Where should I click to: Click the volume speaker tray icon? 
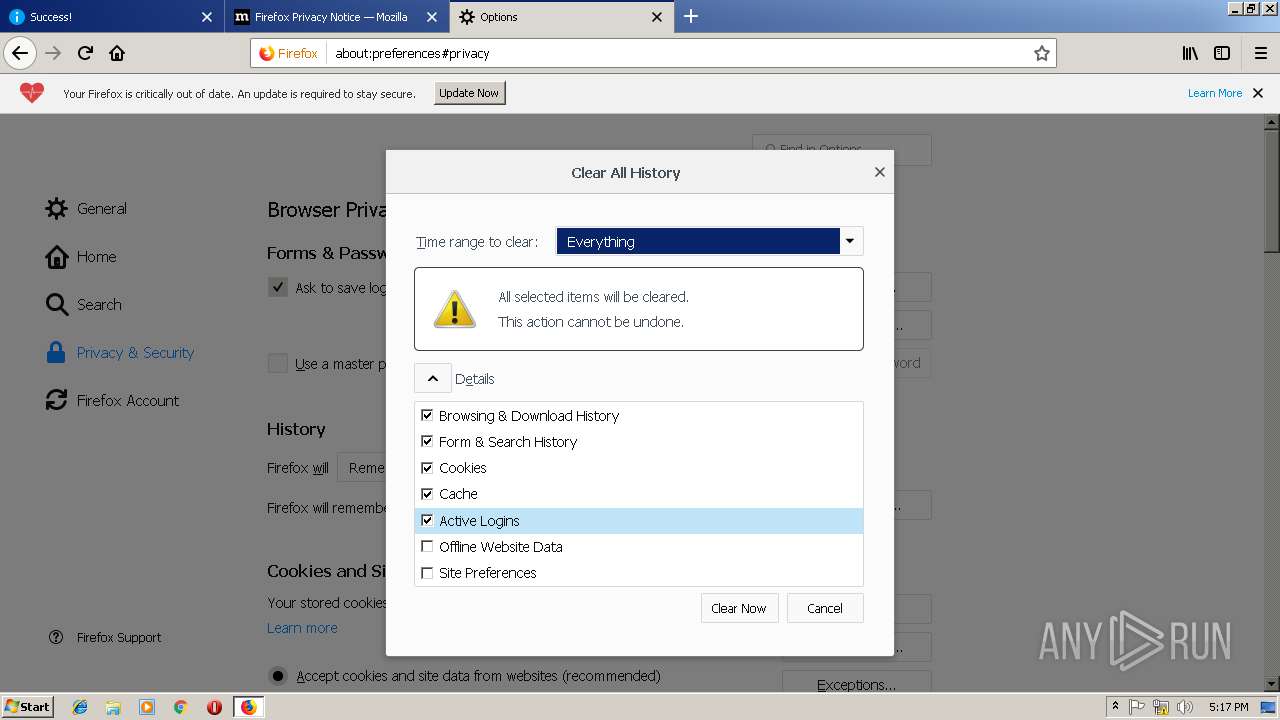[1185, 707]
